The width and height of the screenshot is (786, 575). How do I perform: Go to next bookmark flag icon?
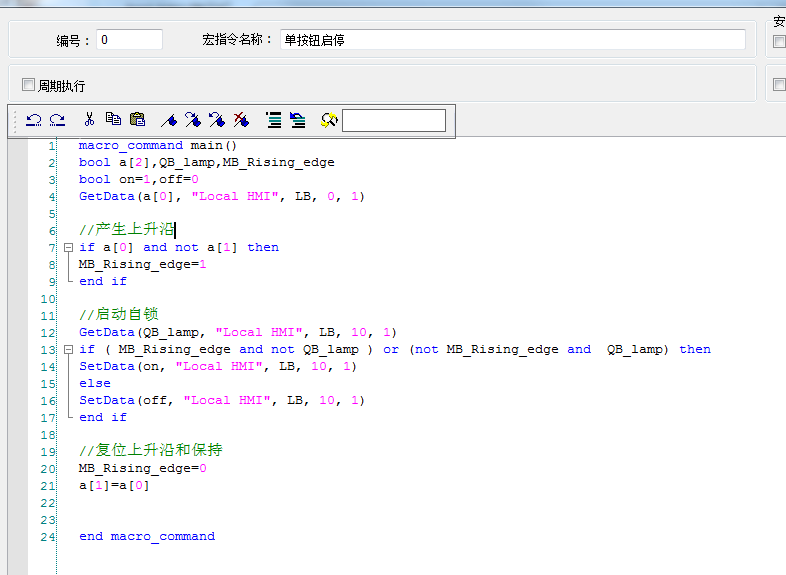193,120
